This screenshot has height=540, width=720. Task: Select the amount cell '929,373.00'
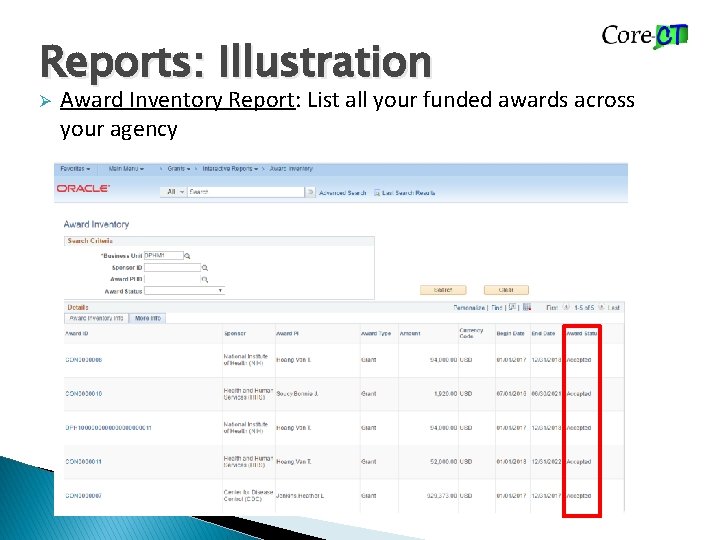pyautogui.click(x=442, y=495)
